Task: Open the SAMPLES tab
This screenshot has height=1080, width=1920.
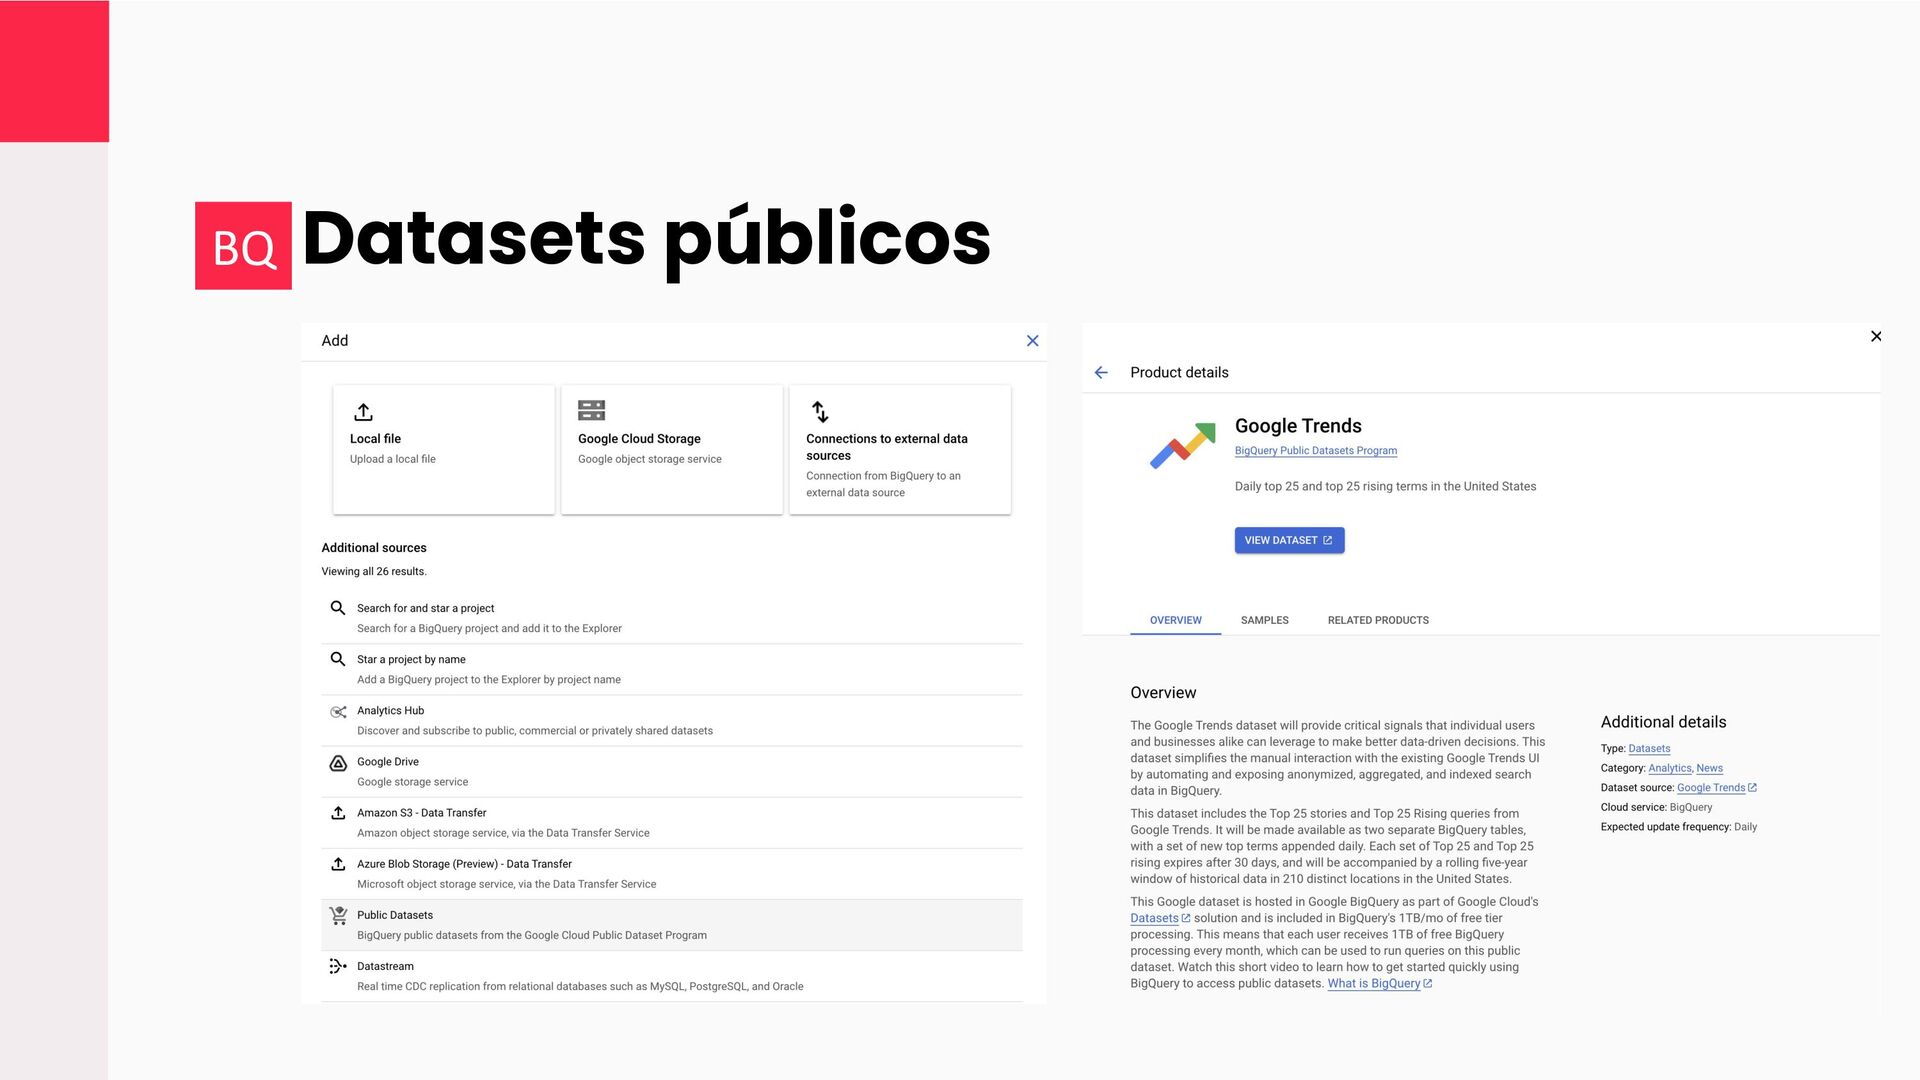Action: tap(1264, 621)
